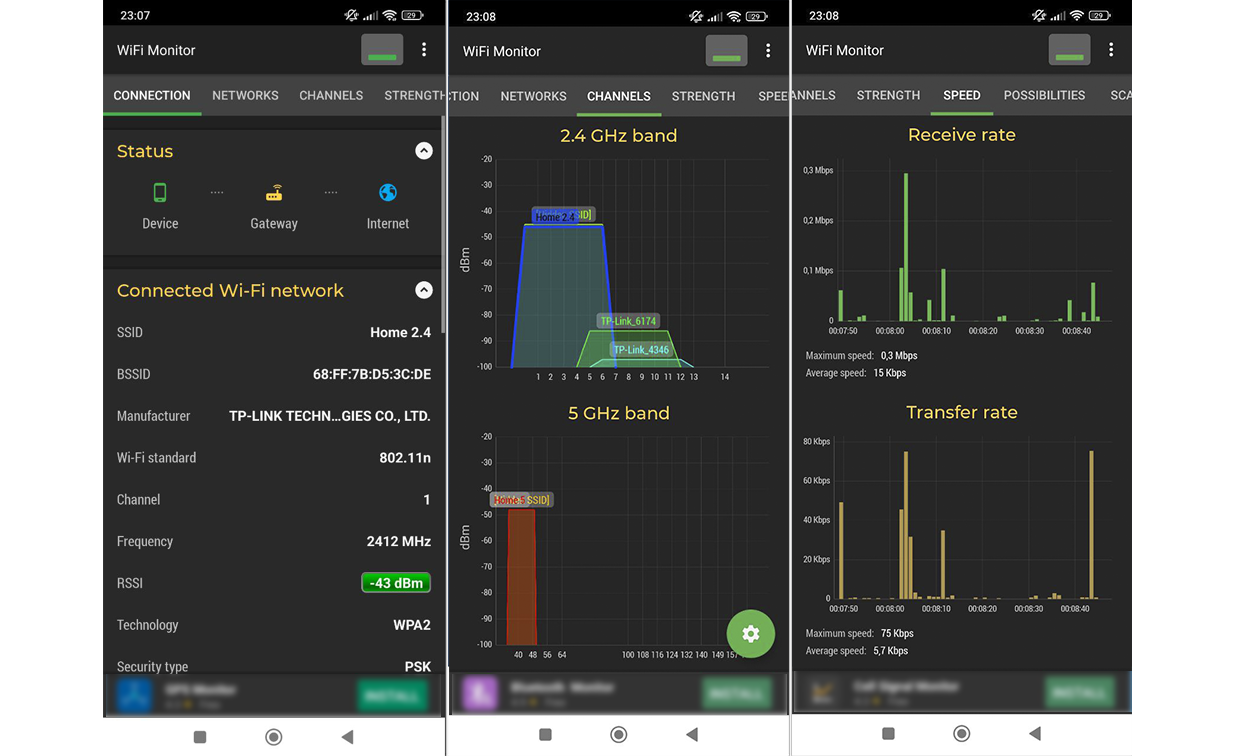Viewport: 1240px width, 756px height.
Task: Open the SPEED tab
Action: pyautogui.click(x=961, y=95)
